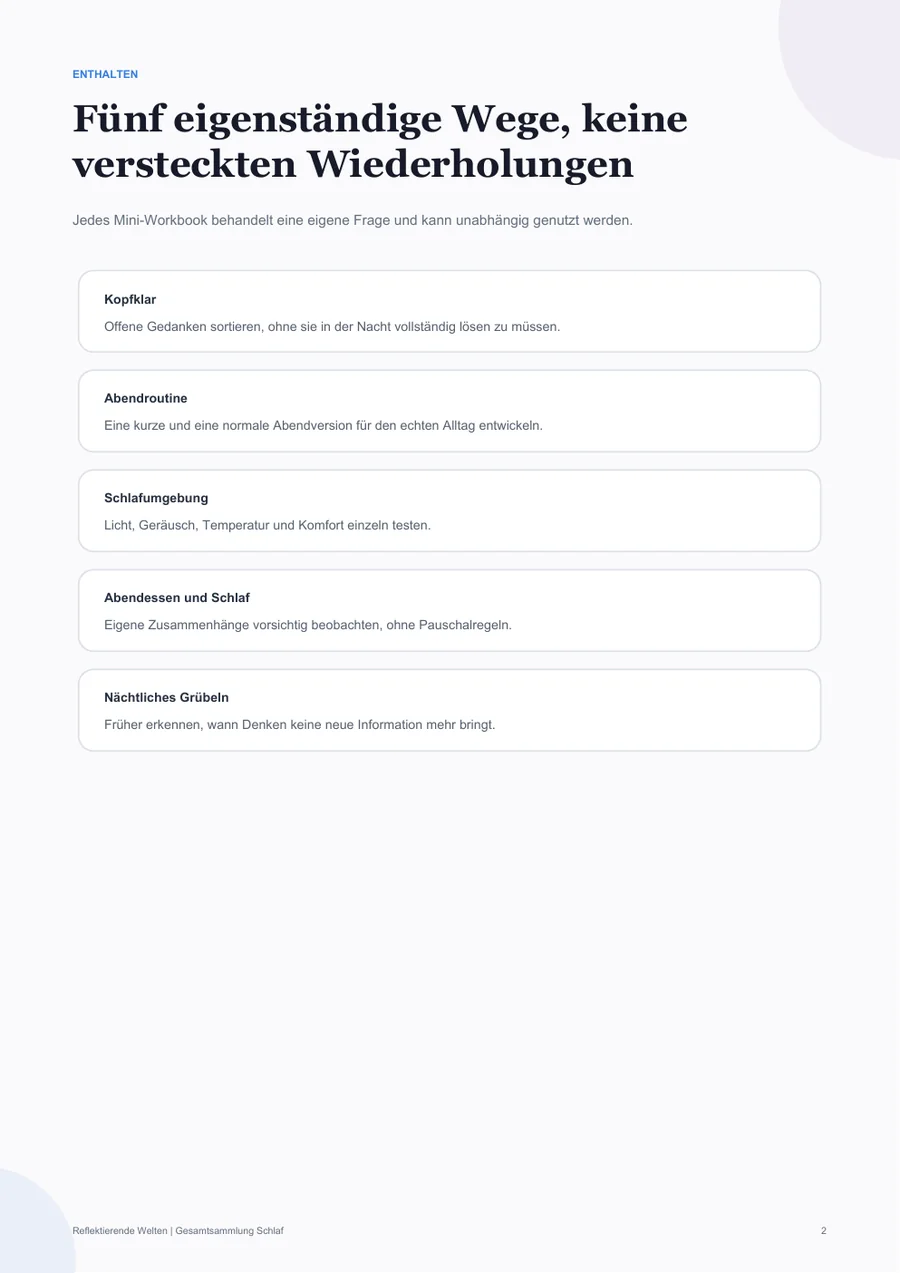Click the Kopfklar description about Offene Gedanken
The height and width of the screenshot is (1273, 900).
click(332, 326)
